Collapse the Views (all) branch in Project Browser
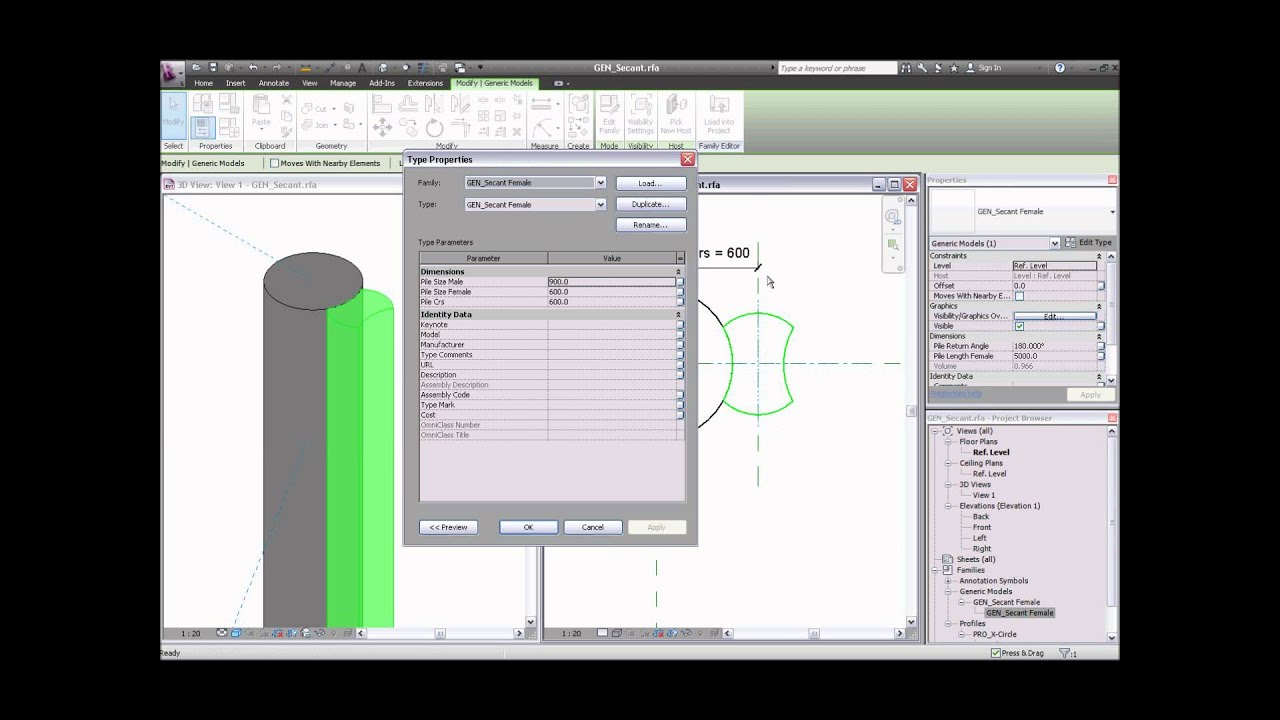This screenshot has width=1280, height=720. [x=937, y=430]
